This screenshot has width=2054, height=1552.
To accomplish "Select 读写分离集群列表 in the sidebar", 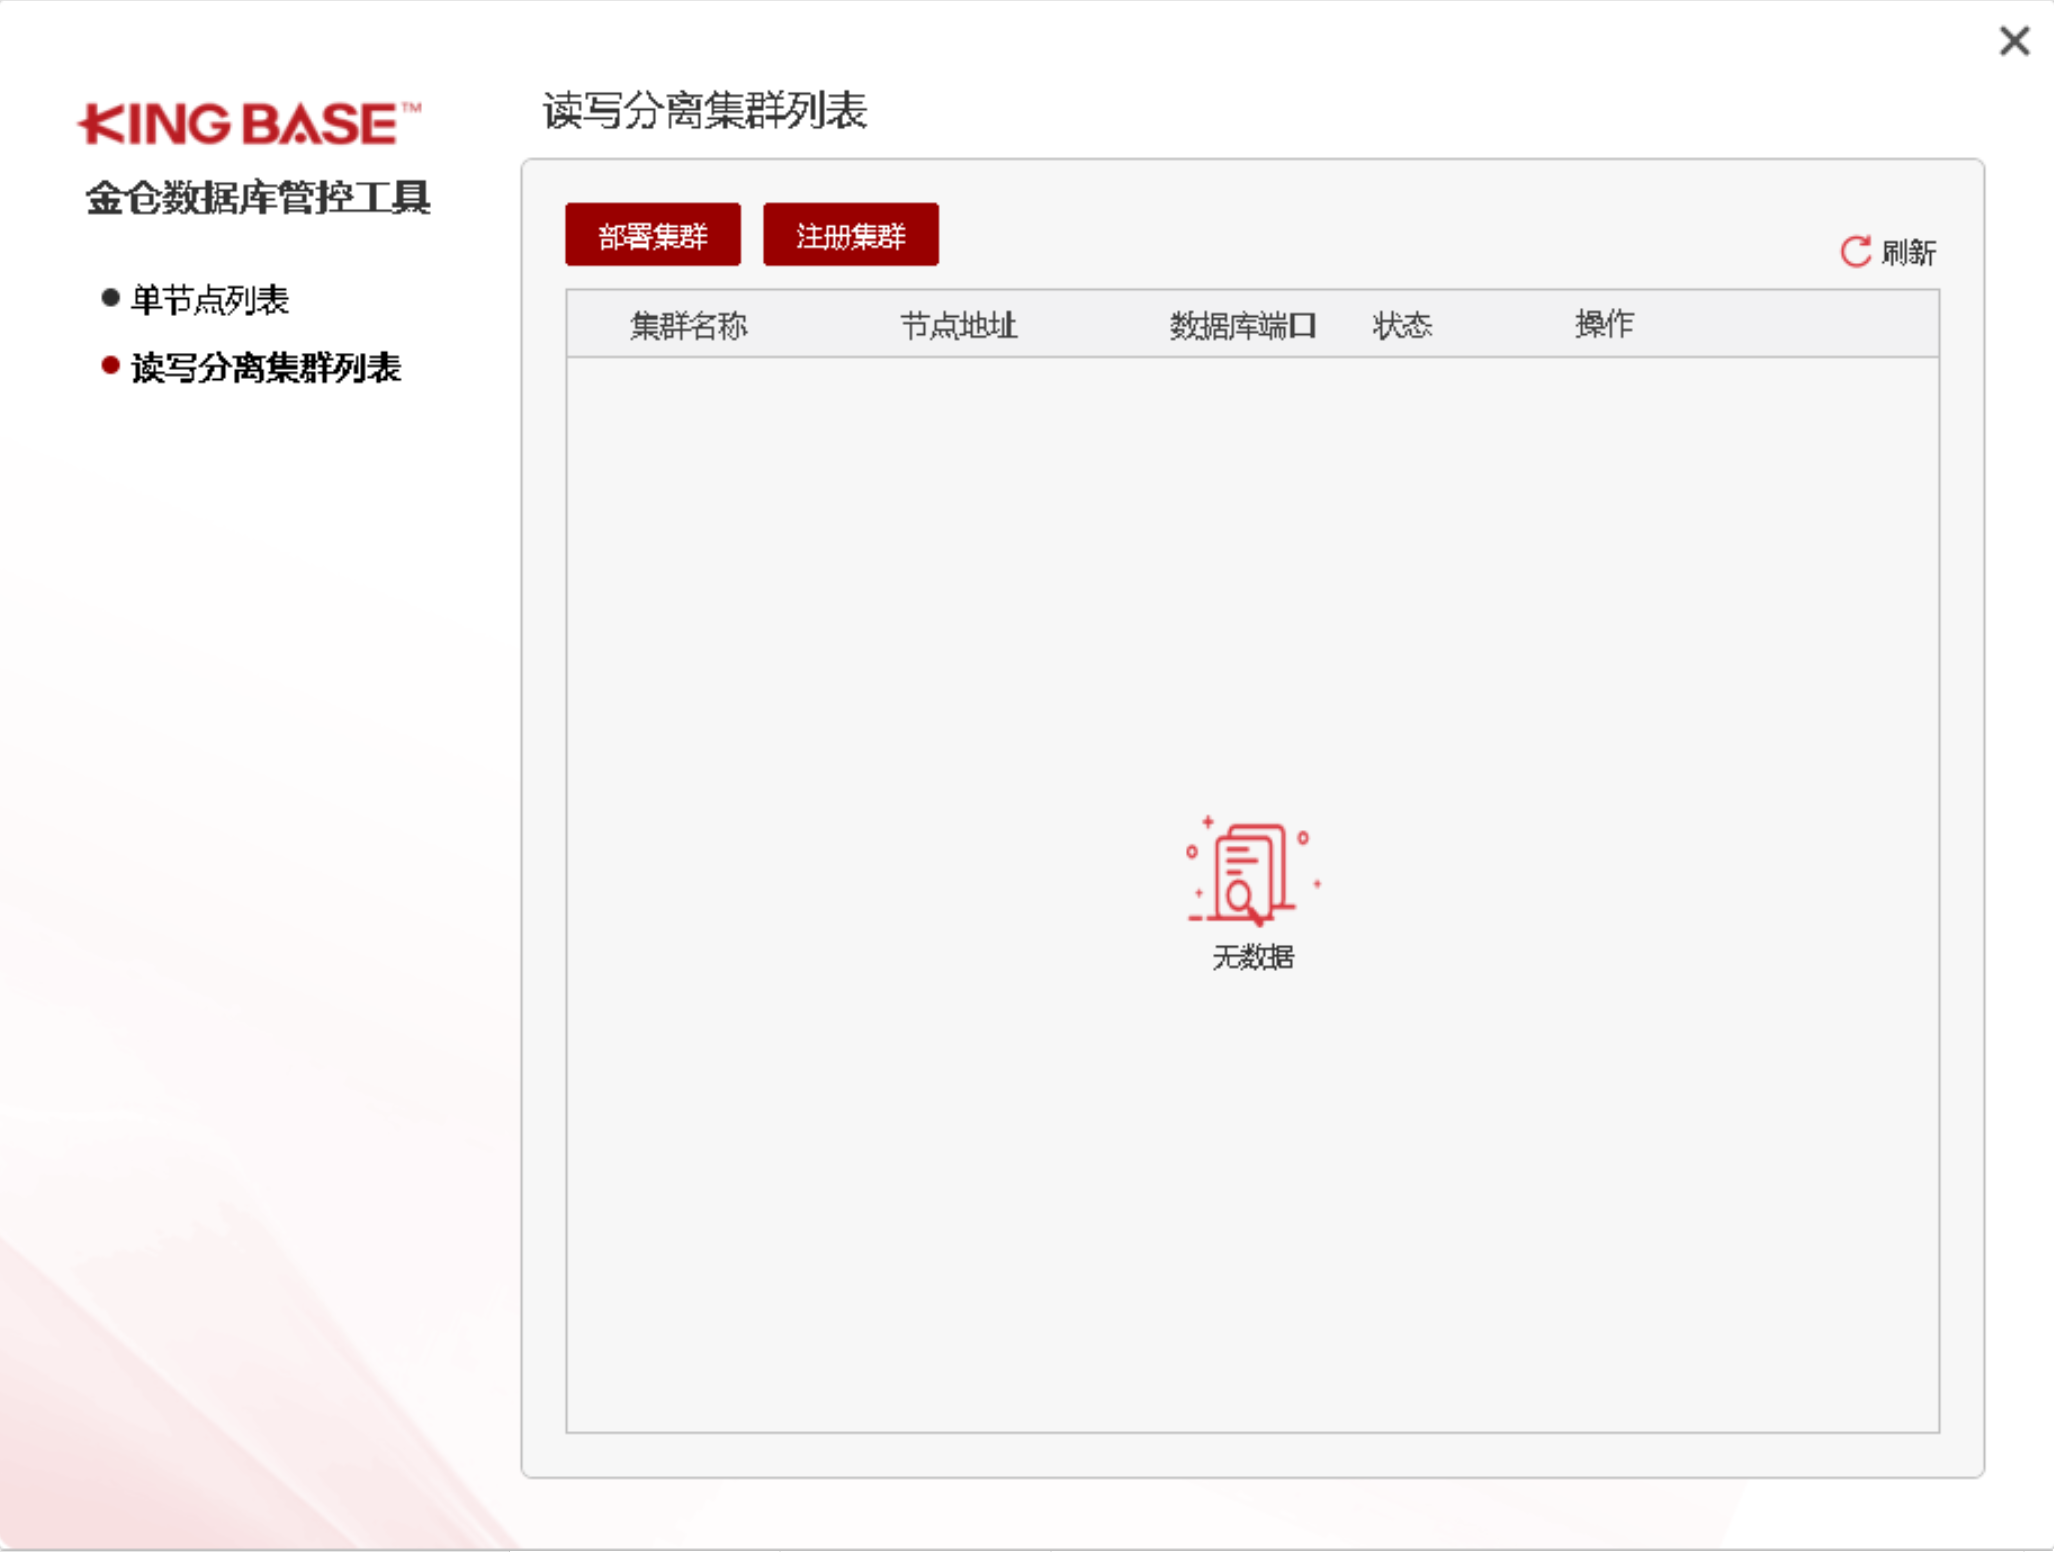I will click(x=266, y=368).
